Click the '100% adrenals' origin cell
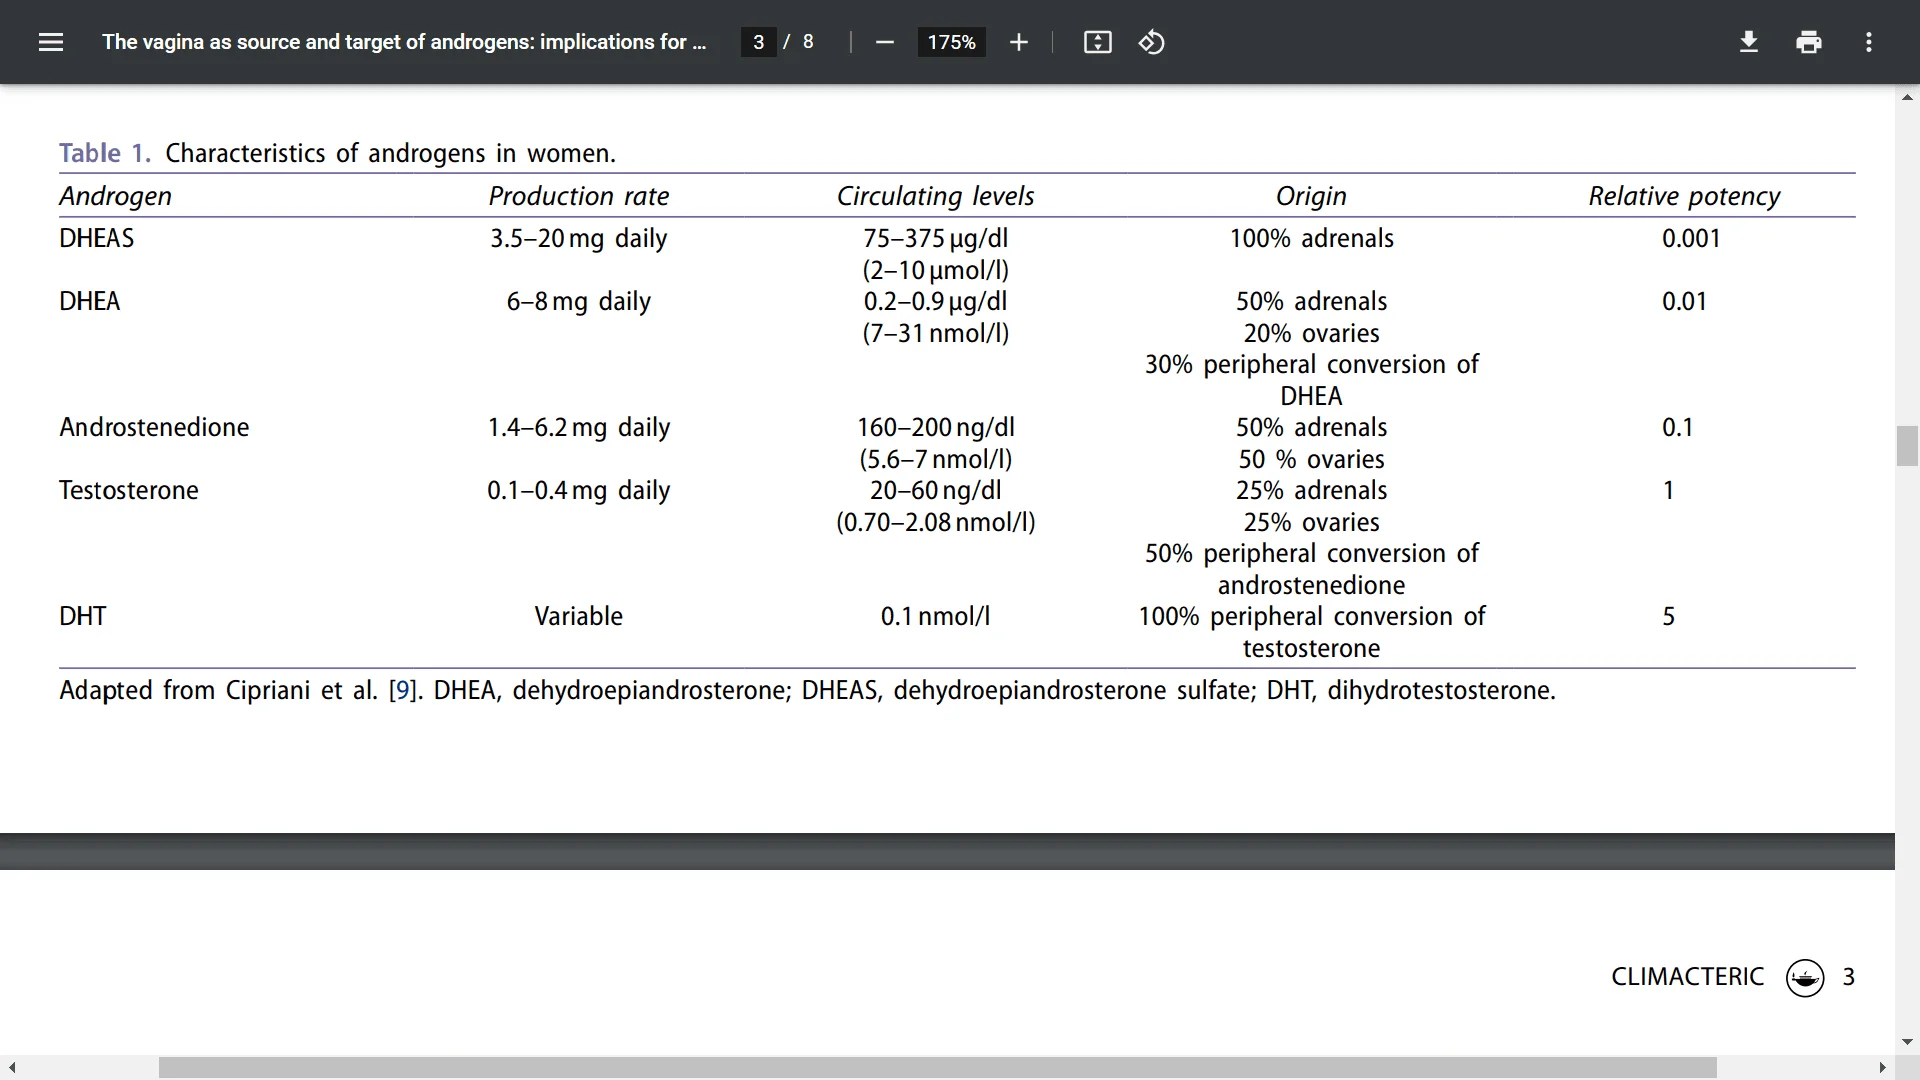This screenshot has height=1080, width=1920. [x=1311, y=238]
